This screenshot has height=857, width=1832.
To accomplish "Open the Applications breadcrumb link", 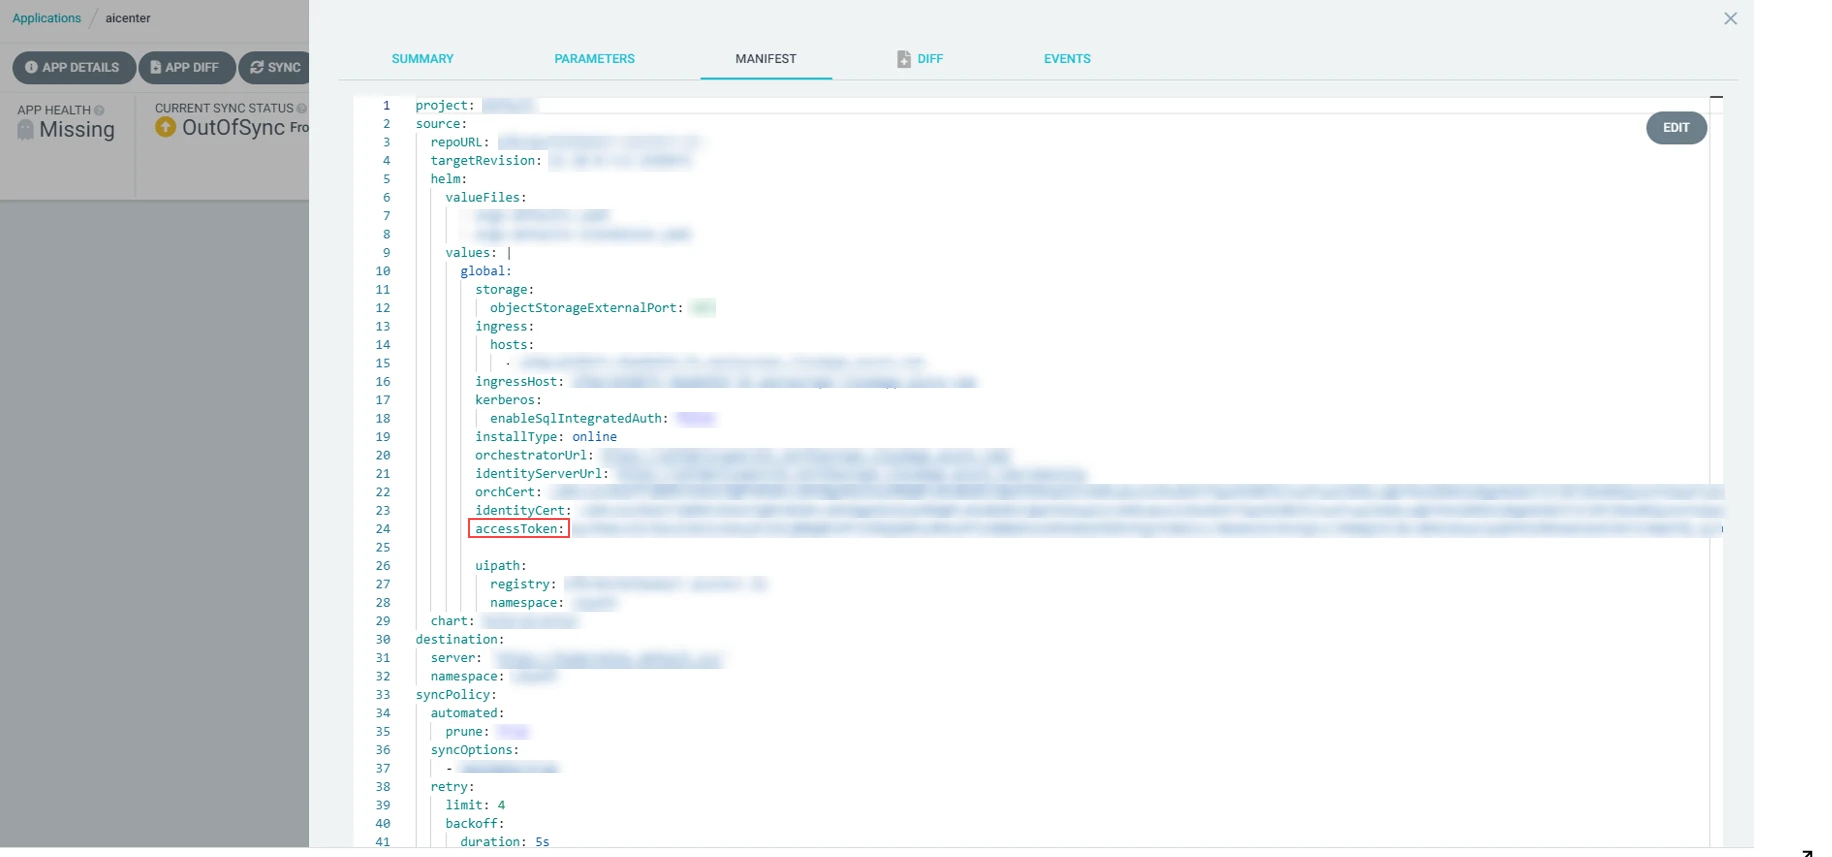I will 46,18.
